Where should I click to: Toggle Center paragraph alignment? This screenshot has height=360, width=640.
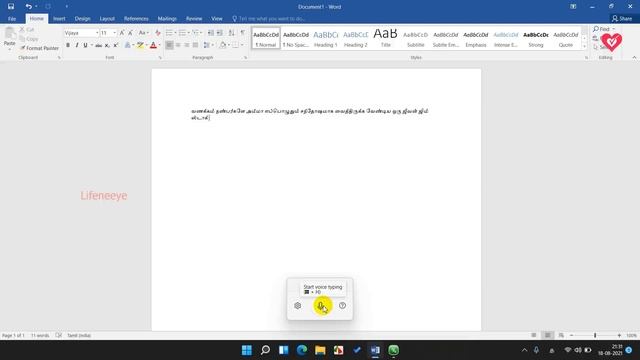tap(178, 45)
